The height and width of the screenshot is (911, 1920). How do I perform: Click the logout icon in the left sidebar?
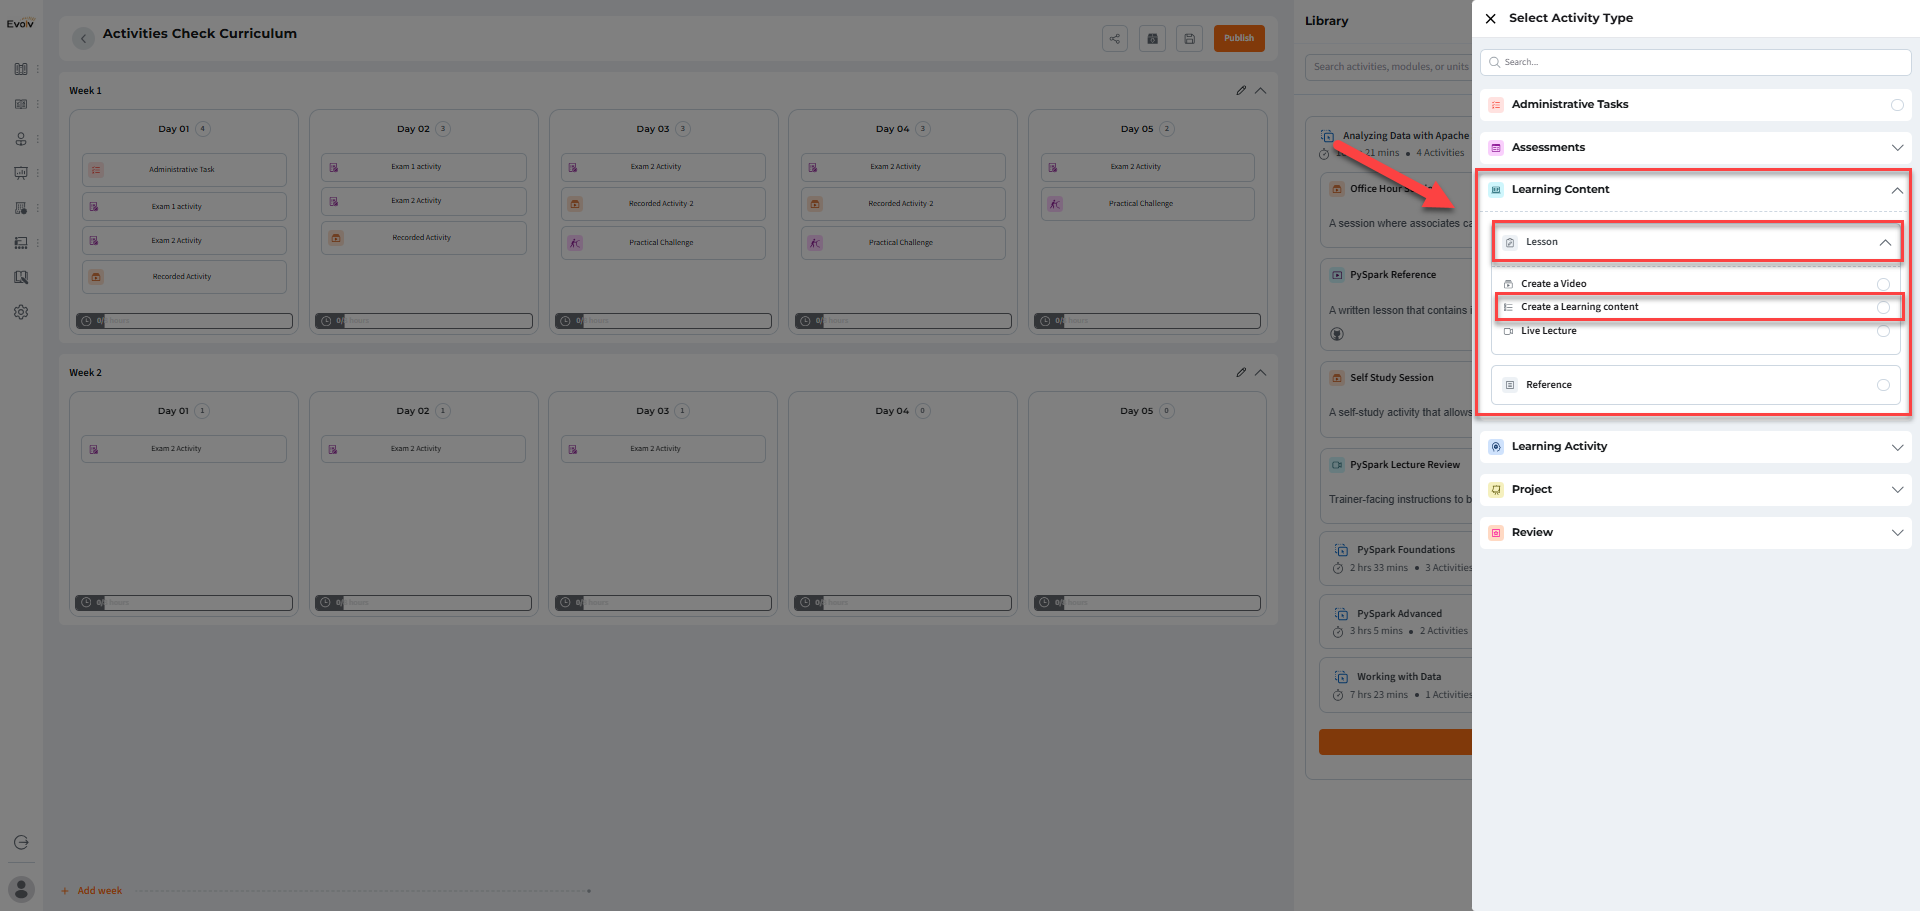21,842
